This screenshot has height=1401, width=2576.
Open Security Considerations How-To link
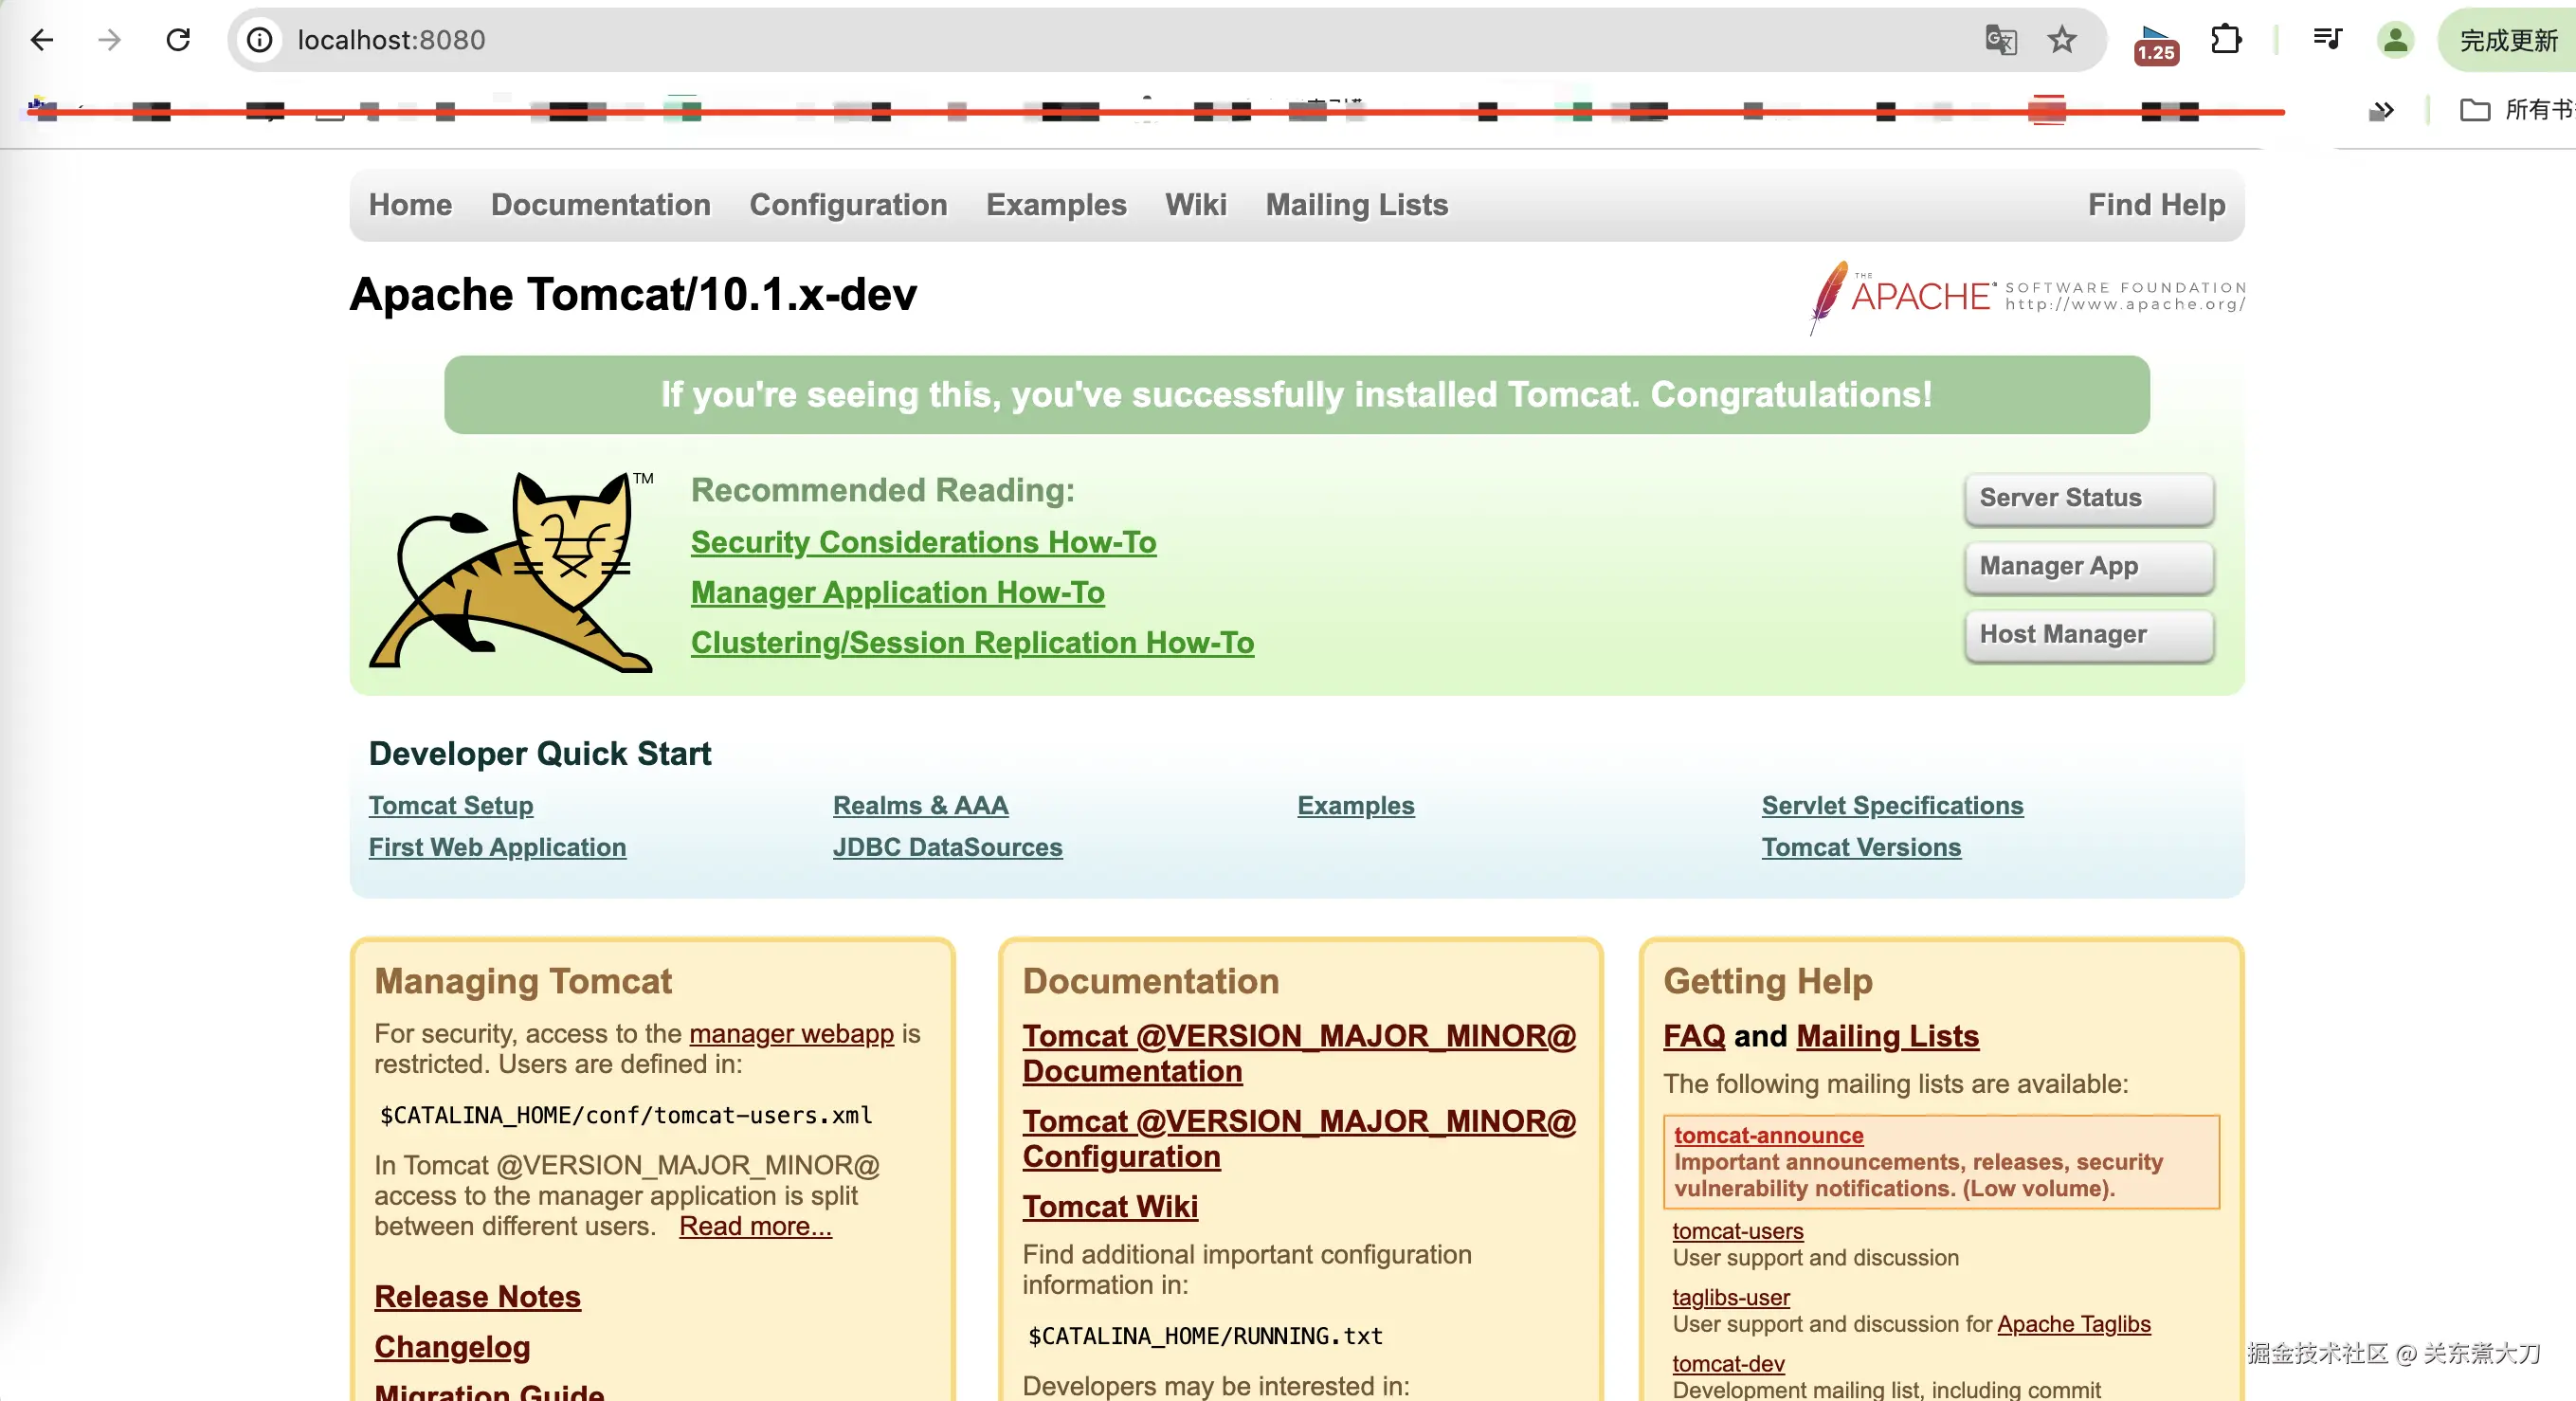point(923,542)
